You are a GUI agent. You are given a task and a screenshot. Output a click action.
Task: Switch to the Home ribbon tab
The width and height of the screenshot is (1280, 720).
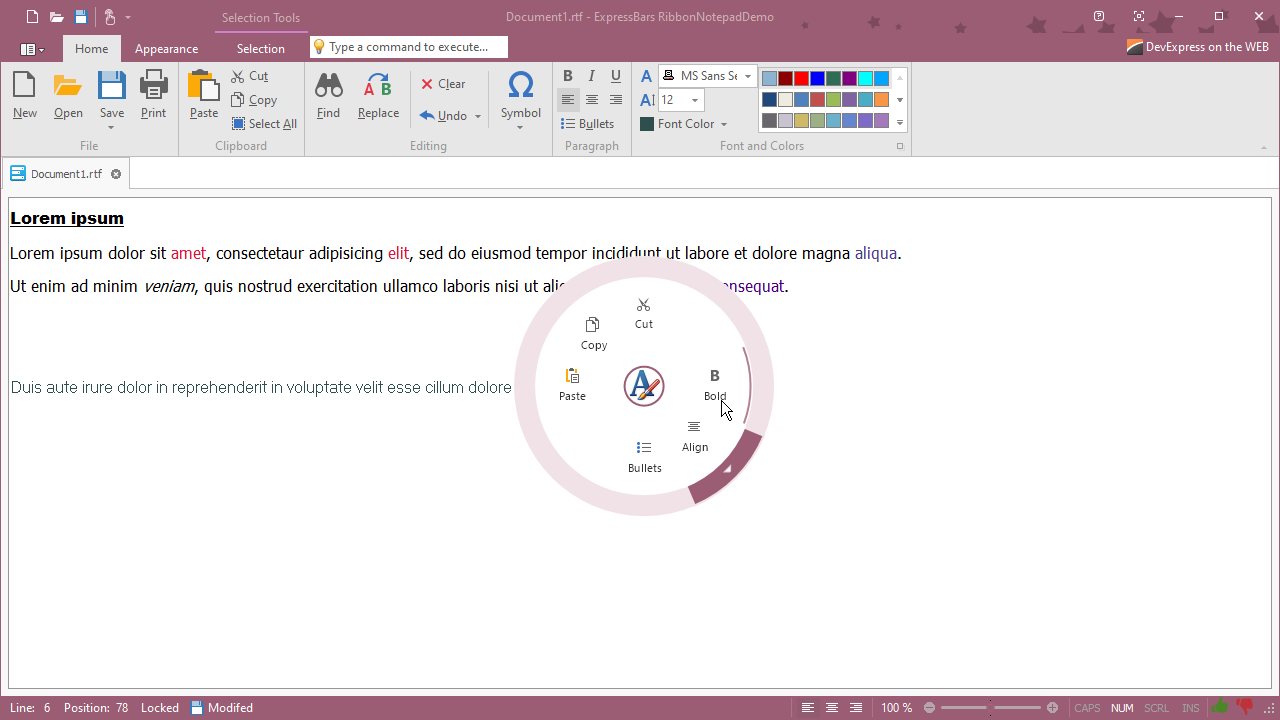[x=92, y=48]
